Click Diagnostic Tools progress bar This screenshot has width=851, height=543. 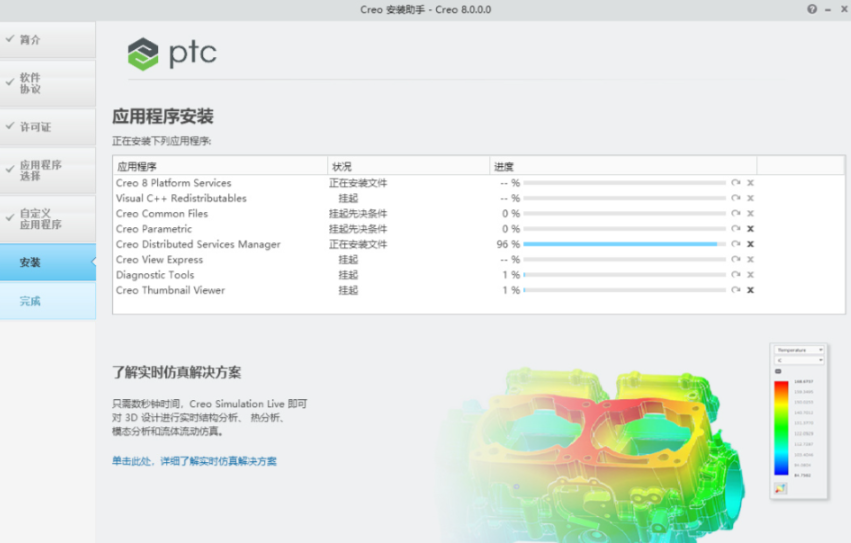coord(625,275)
